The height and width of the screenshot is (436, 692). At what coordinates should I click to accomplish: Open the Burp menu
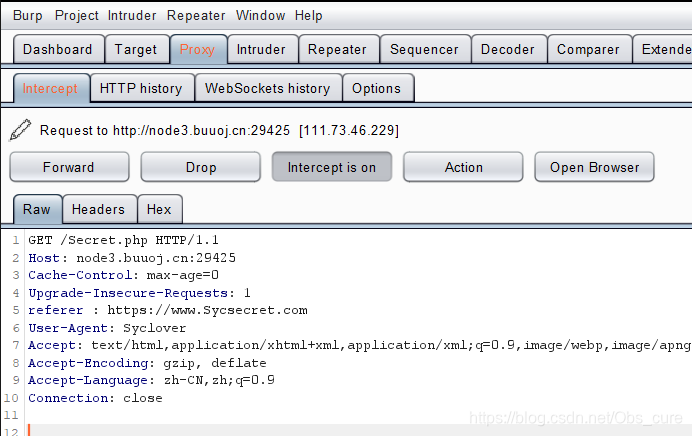coord(27,15)
